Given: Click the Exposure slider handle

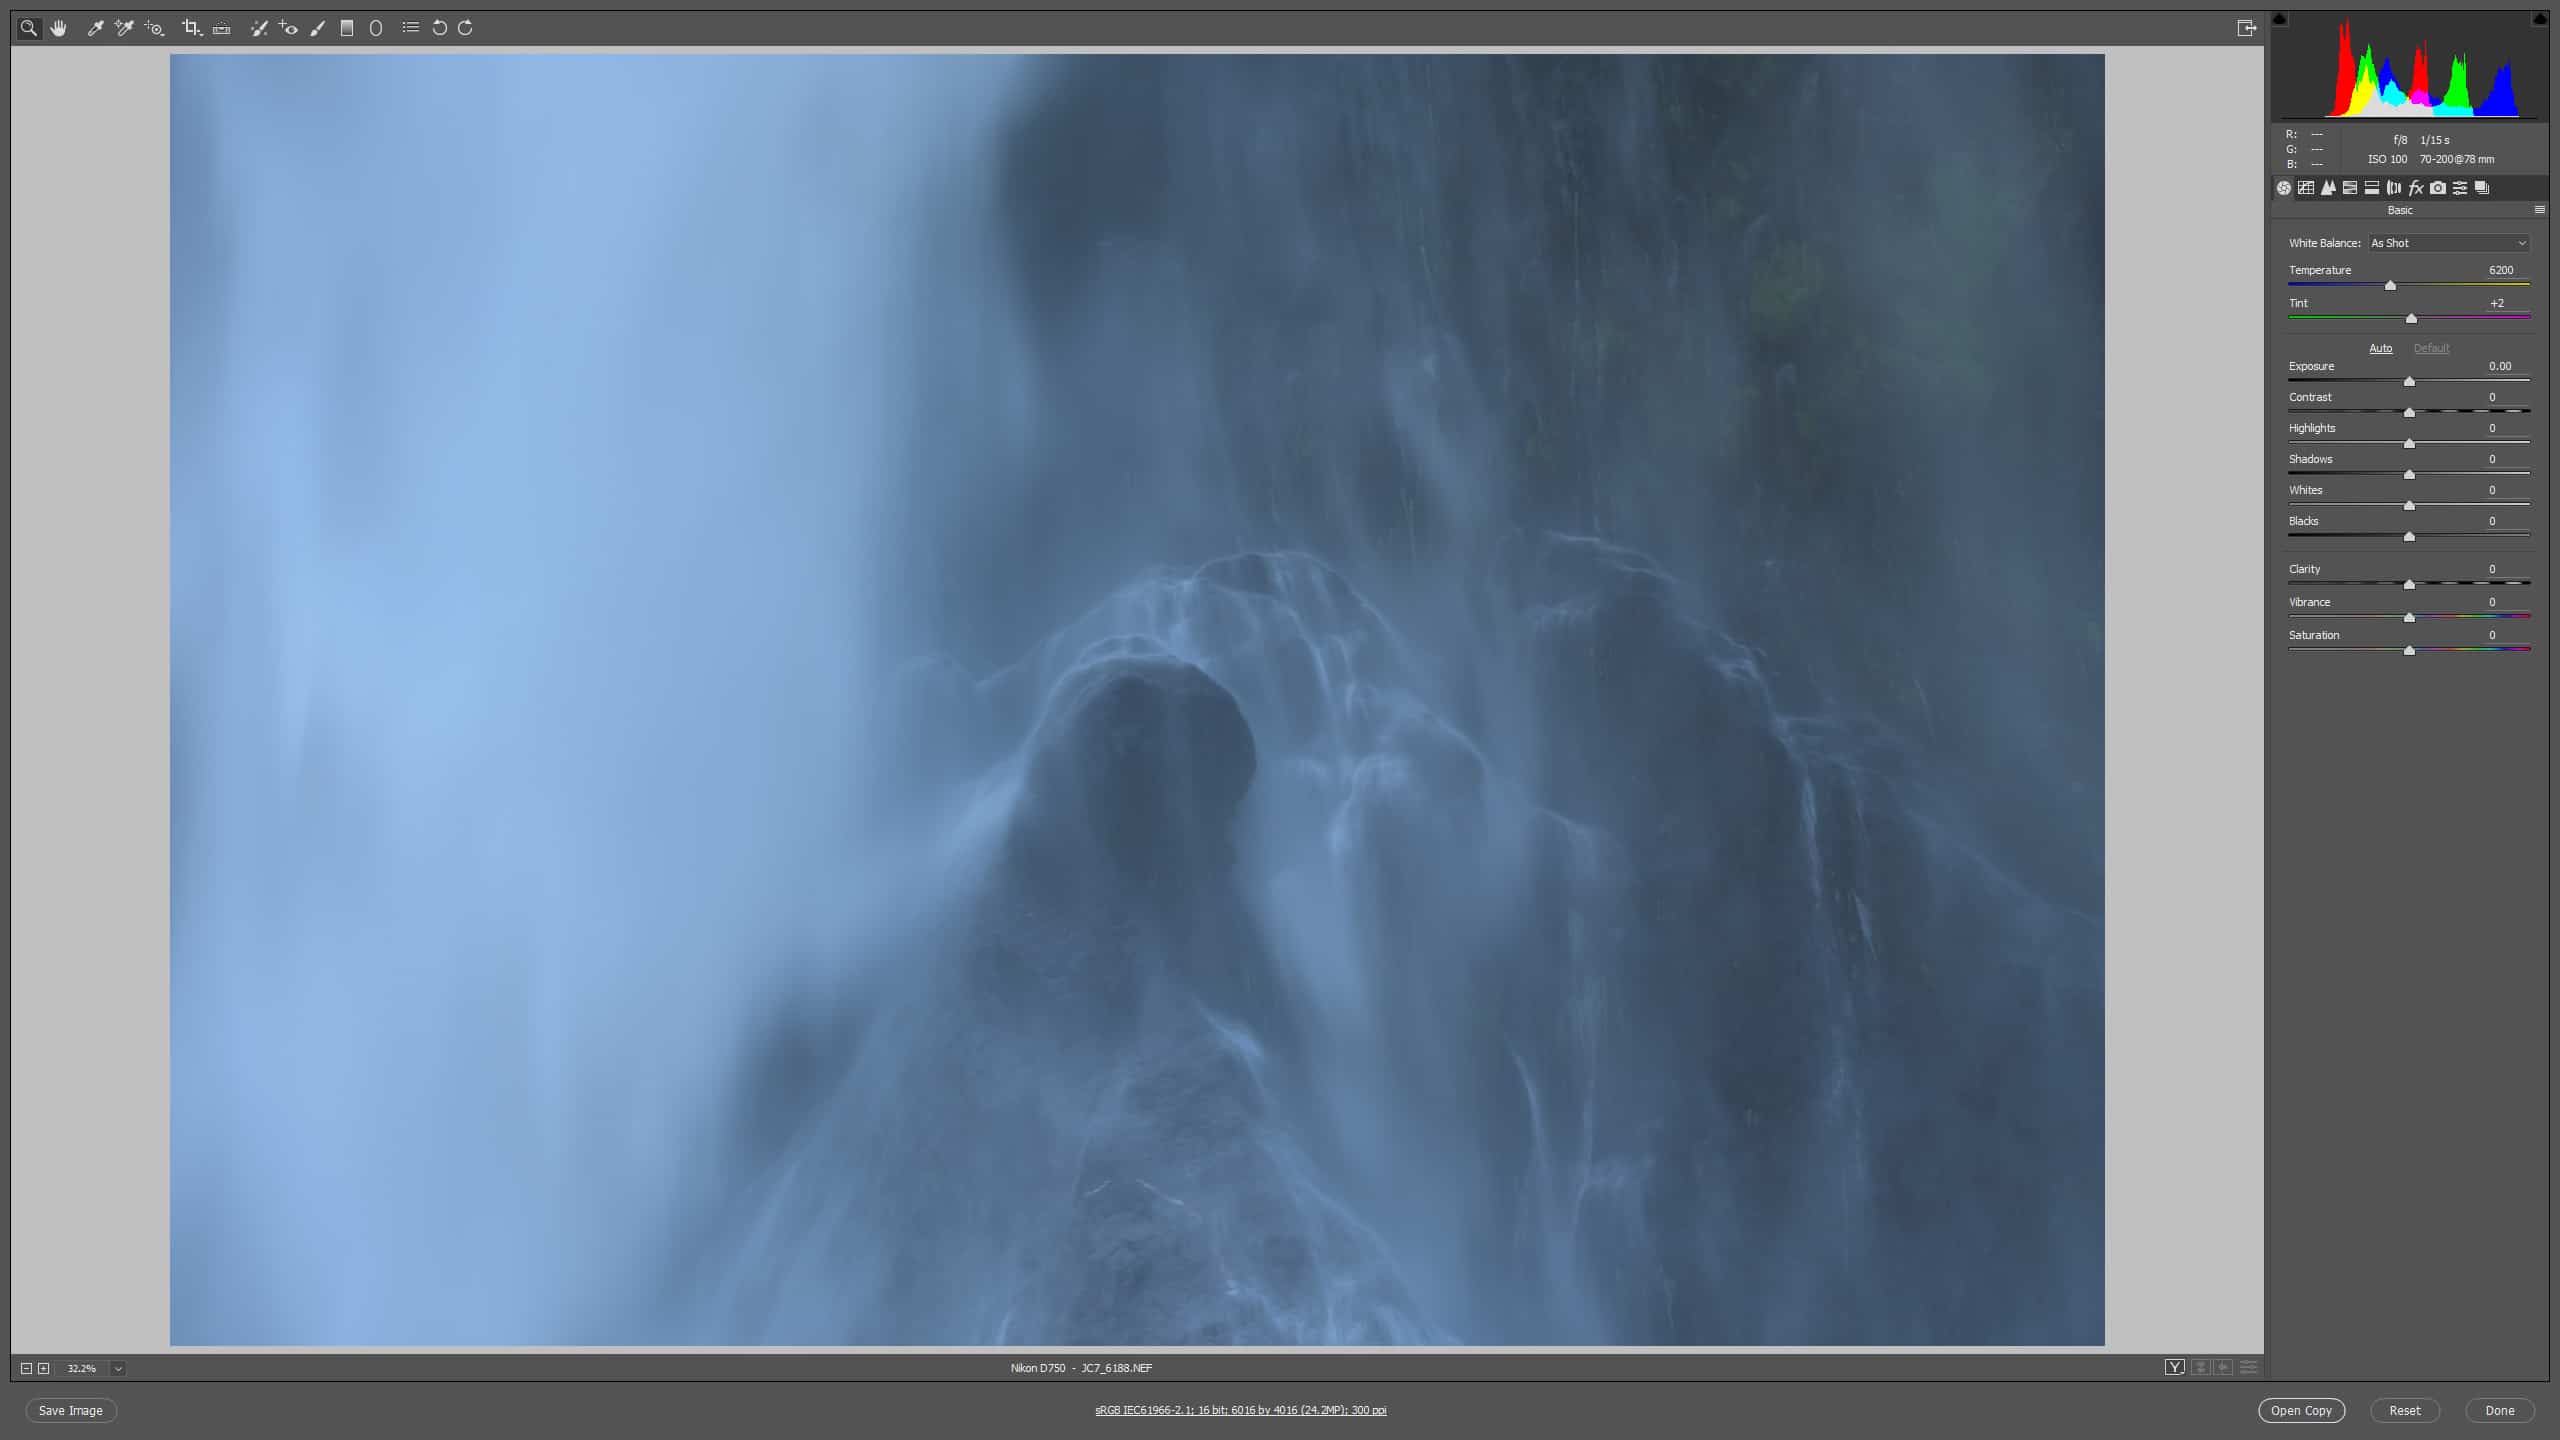Looking at the screenshot, I should pos(2409,382).
